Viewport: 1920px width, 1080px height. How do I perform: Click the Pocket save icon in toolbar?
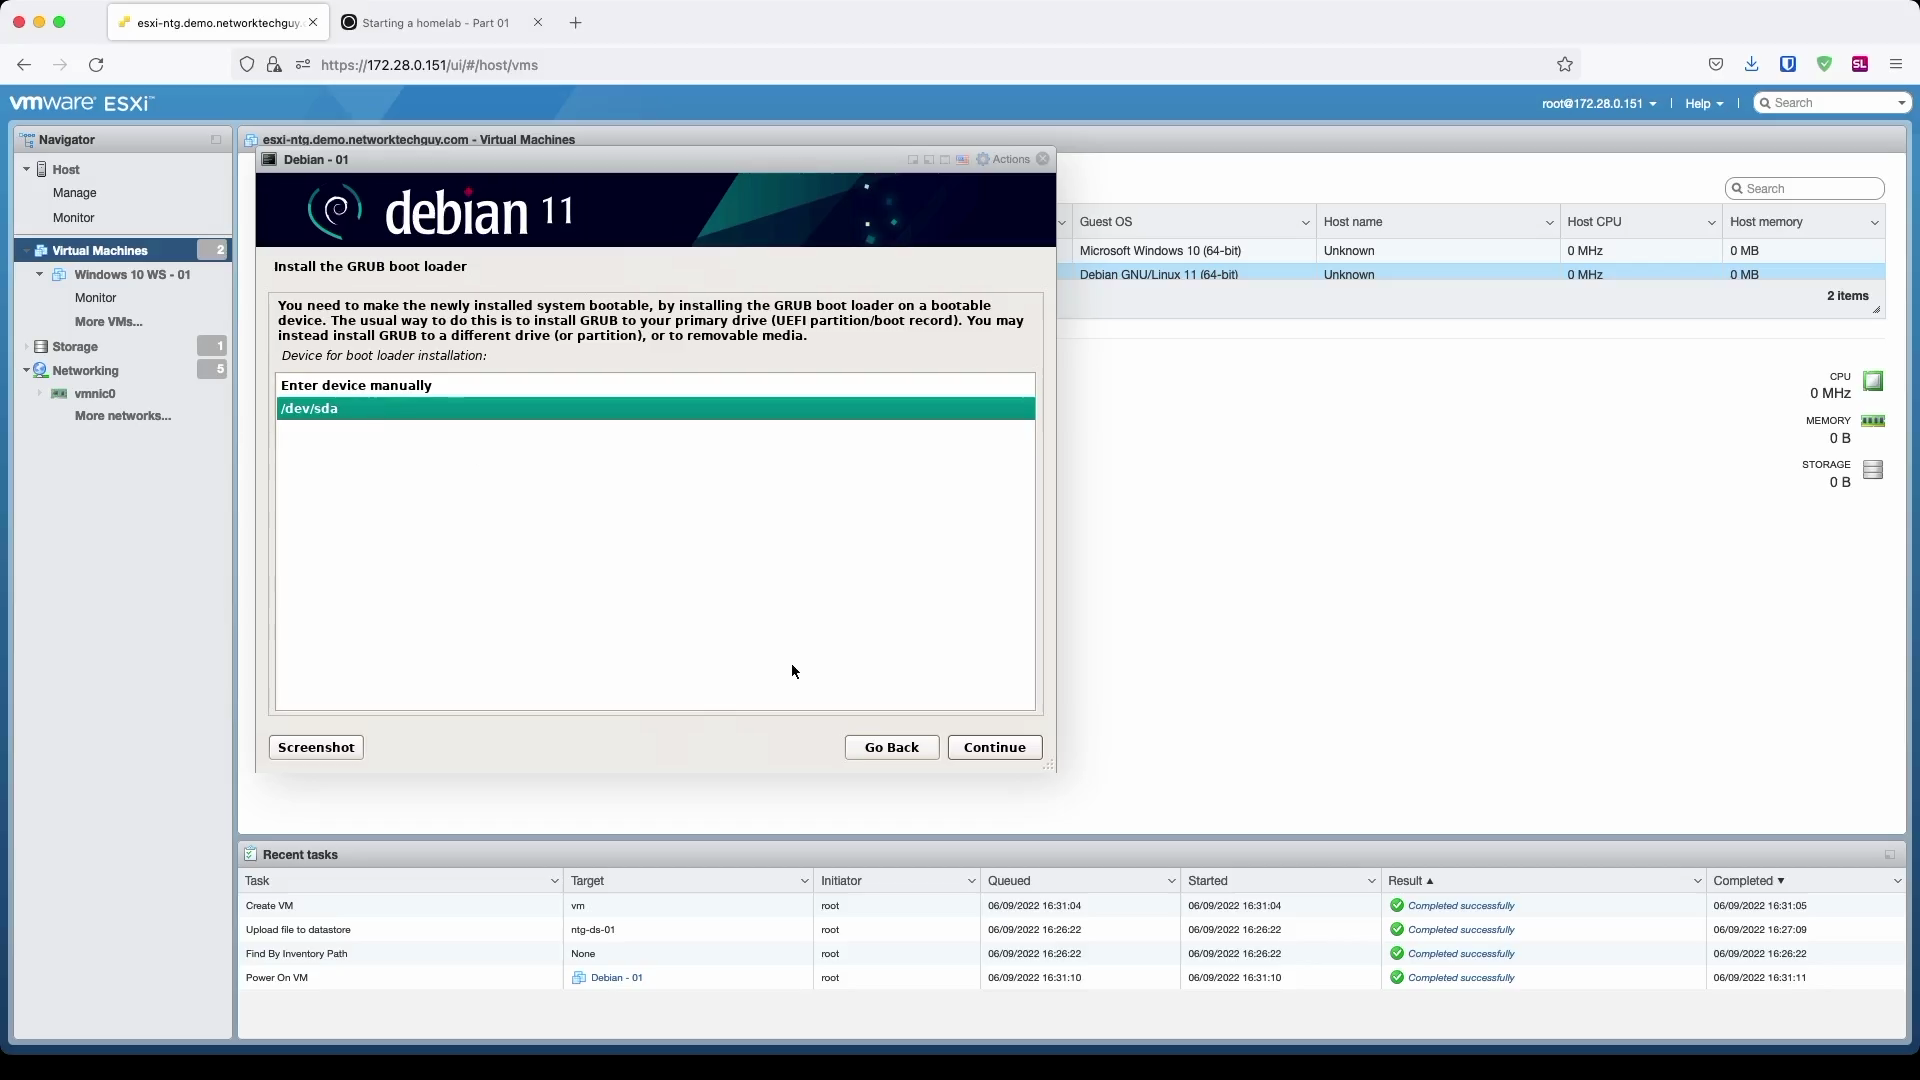[x=1716, y=64]
